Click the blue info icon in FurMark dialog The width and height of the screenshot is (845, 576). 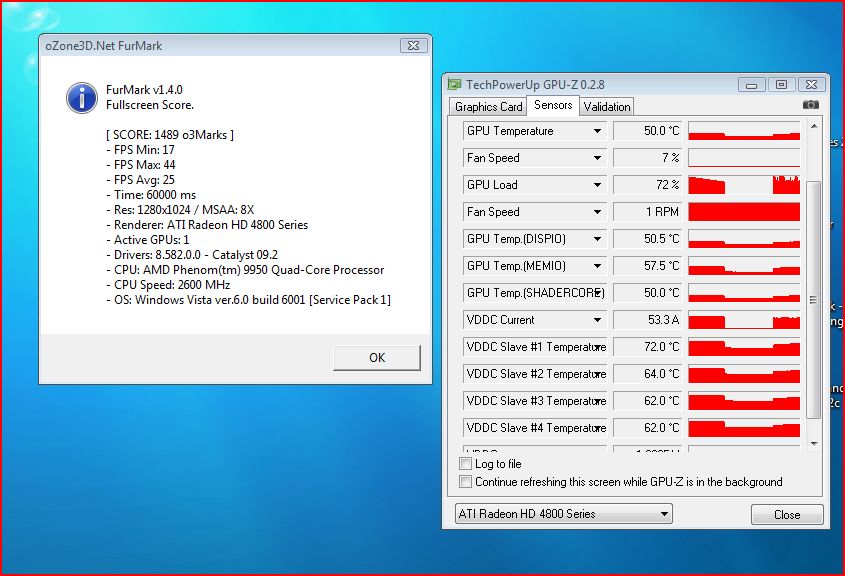pyautogui.click(x=82, y=98)
